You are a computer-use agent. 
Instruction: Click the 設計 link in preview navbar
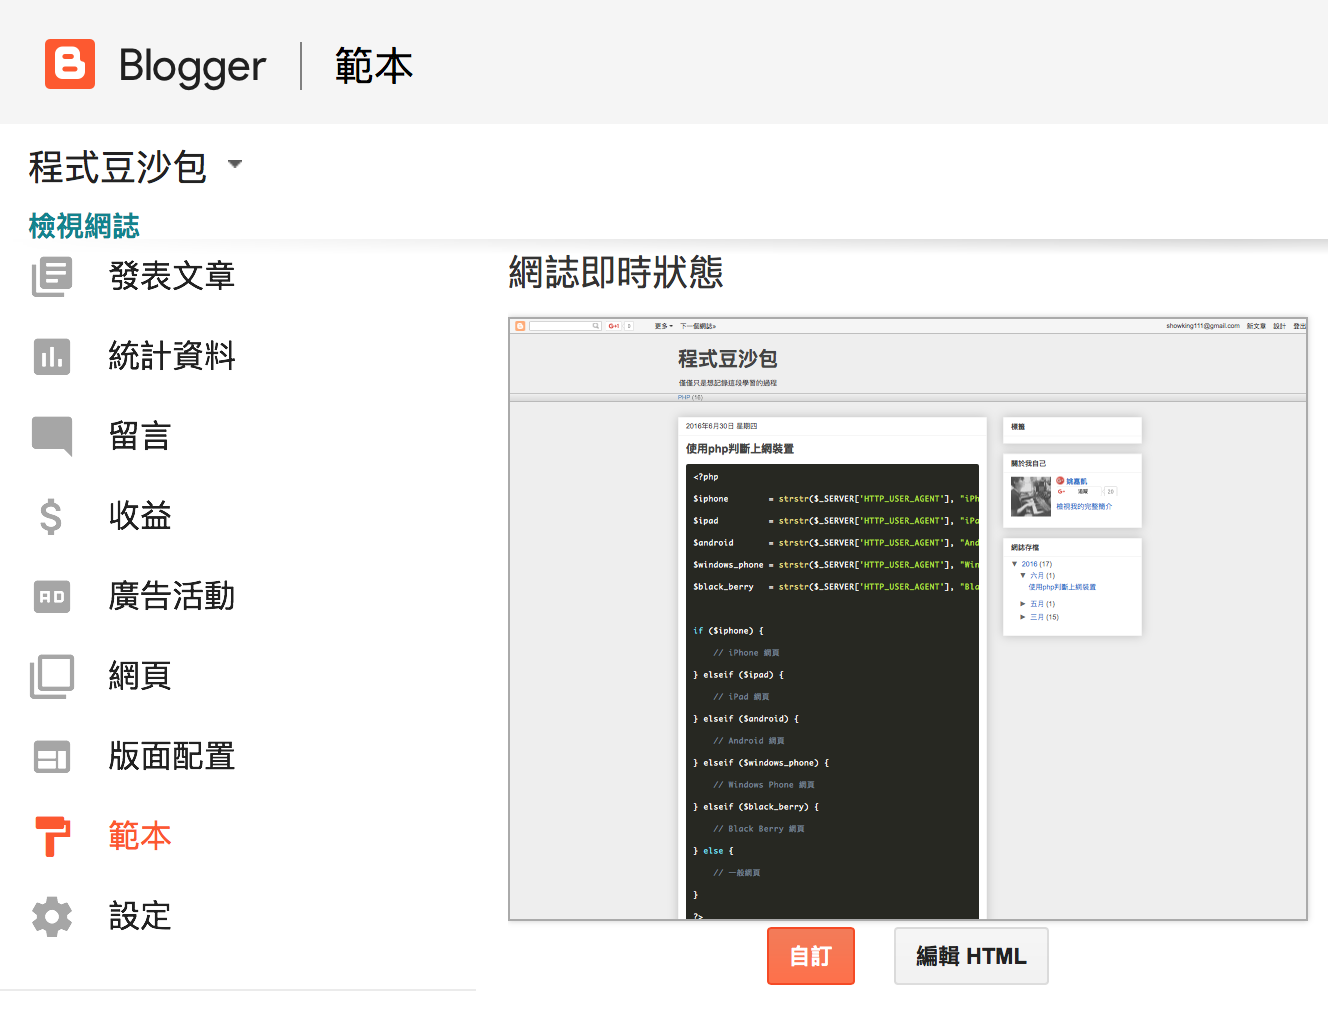pyautogui.click(x=1279, y=326)
